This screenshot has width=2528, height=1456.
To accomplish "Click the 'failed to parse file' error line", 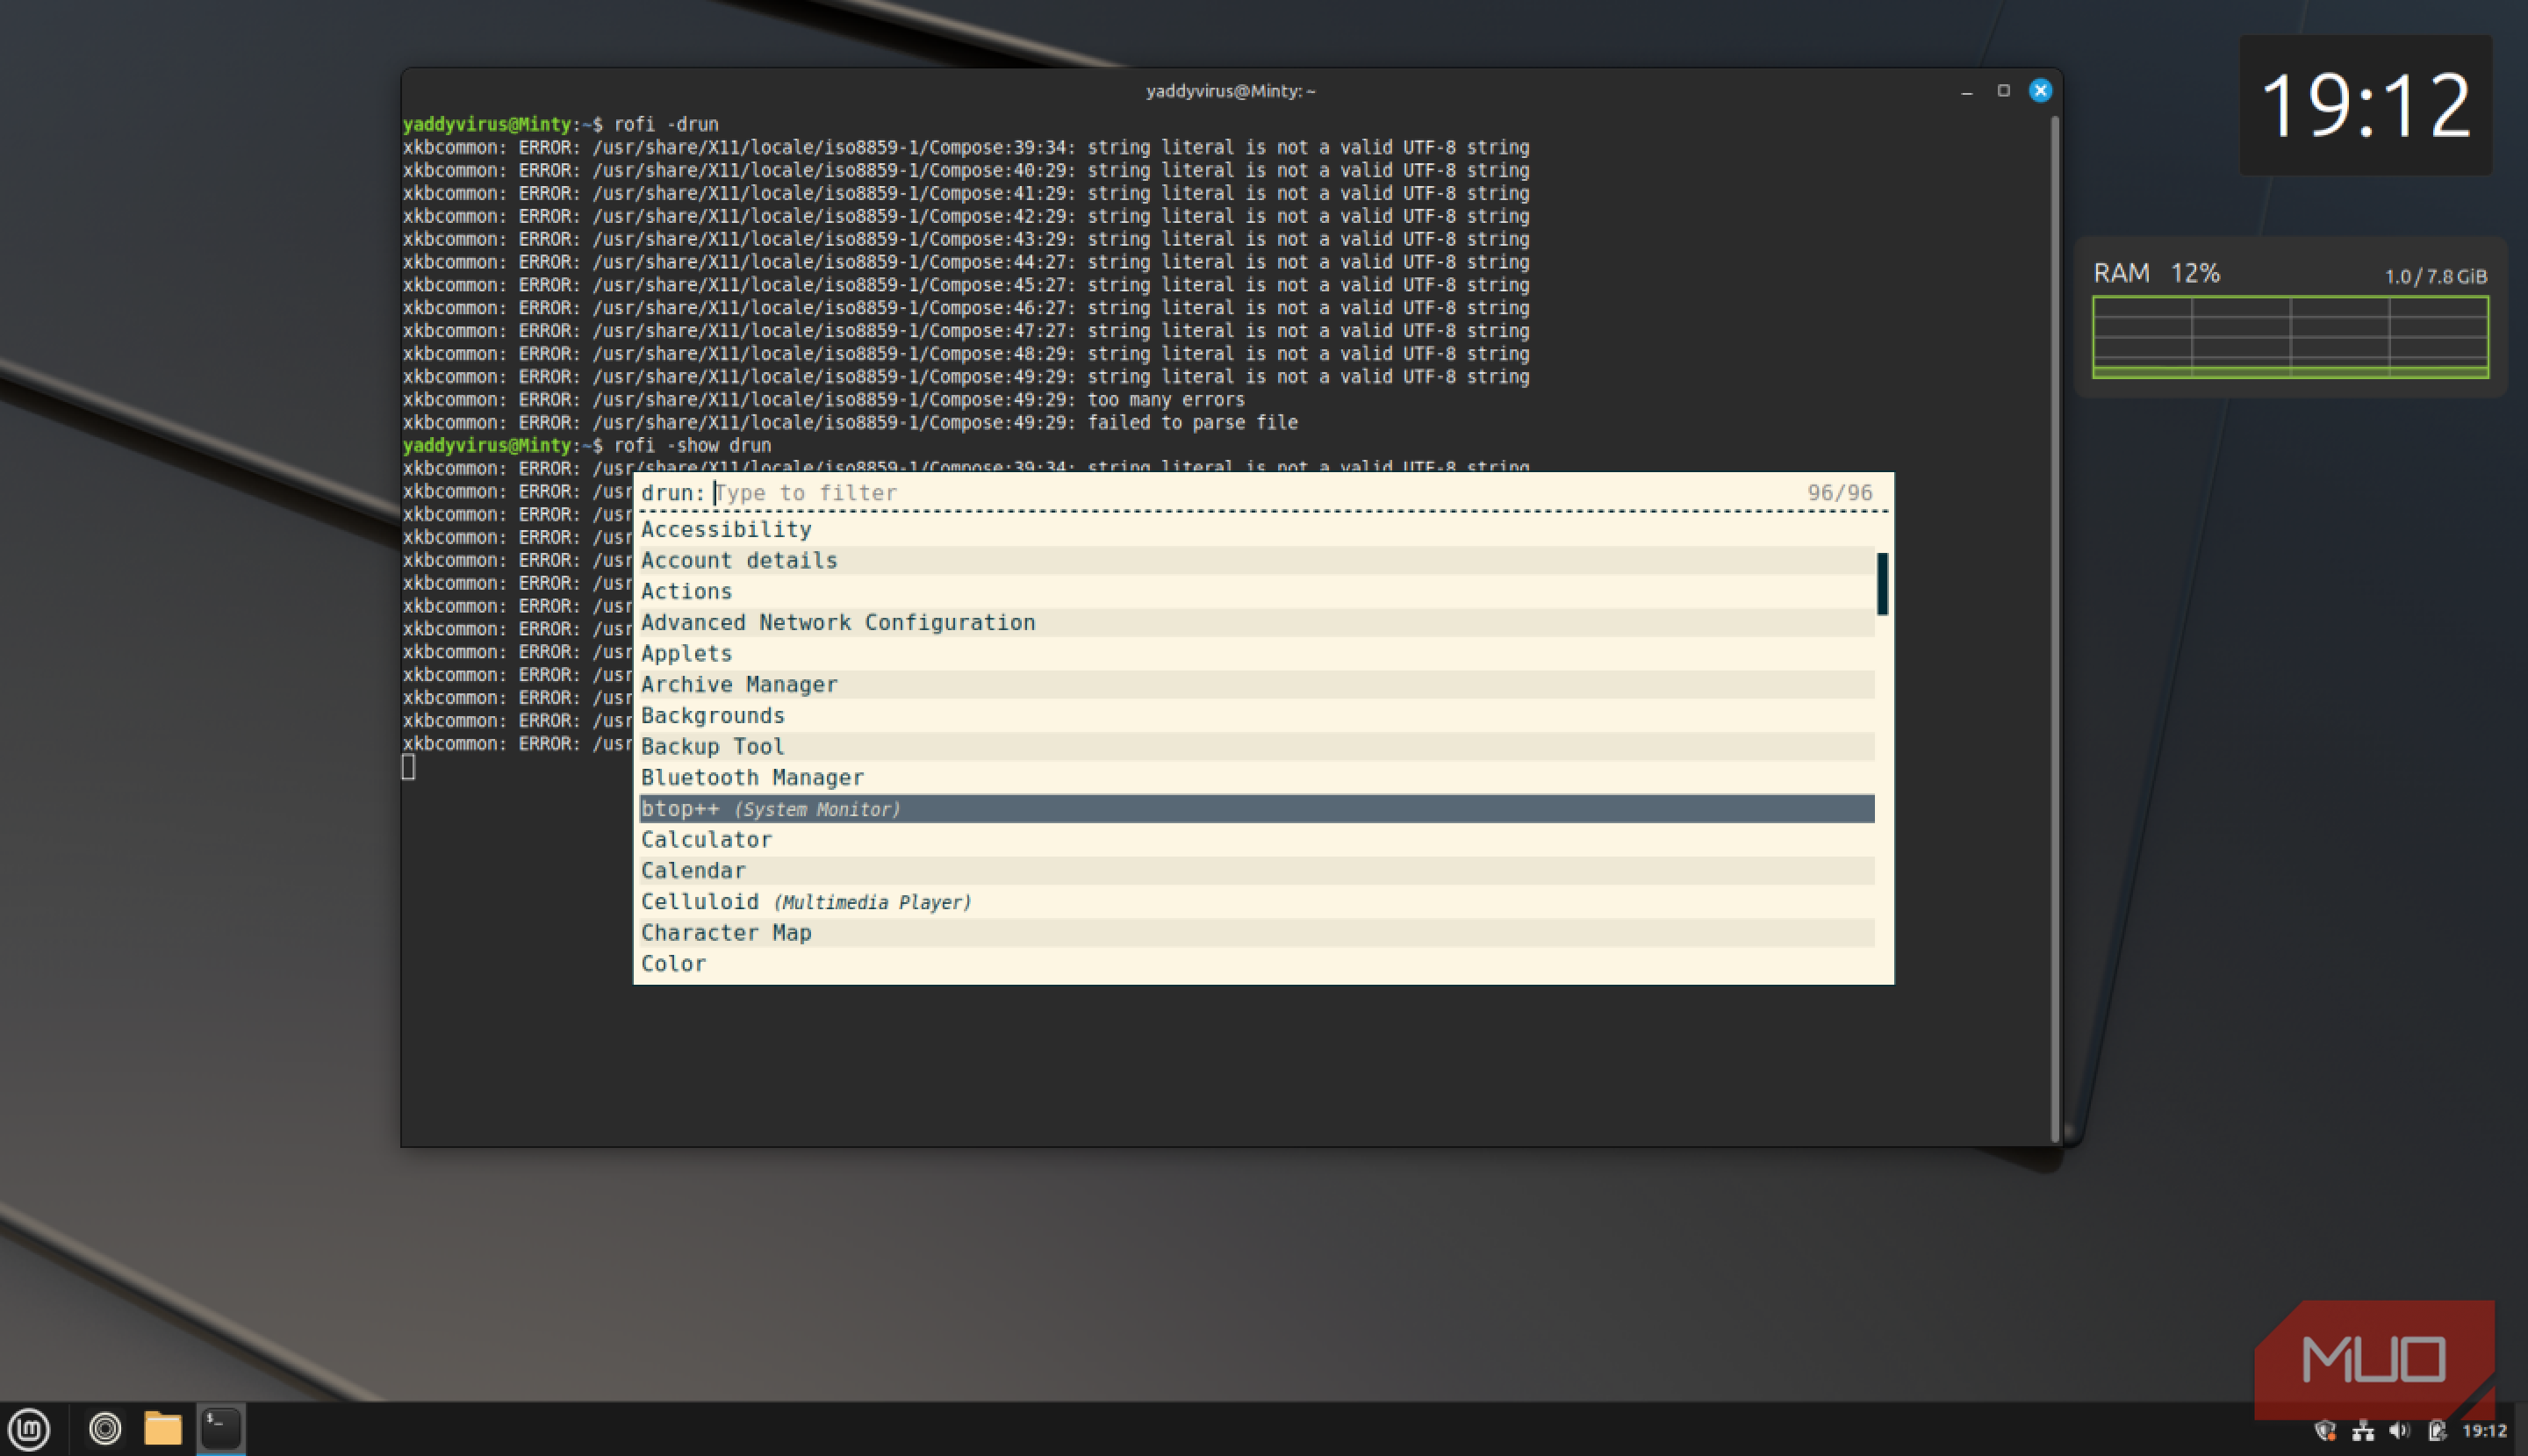I will (850, 423).
